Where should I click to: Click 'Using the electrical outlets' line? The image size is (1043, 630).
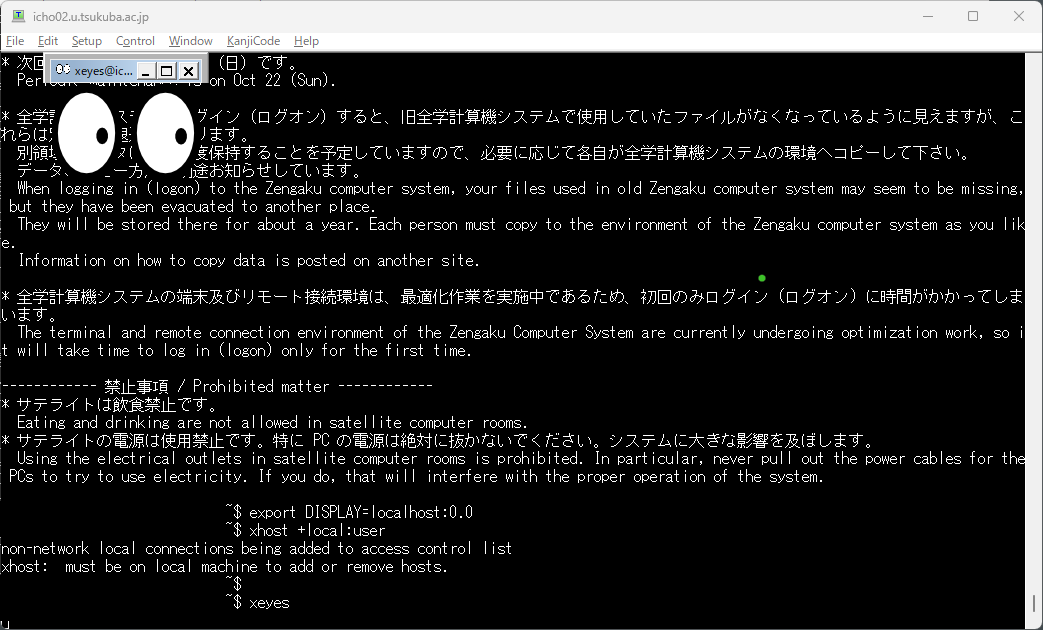[521, 458]
